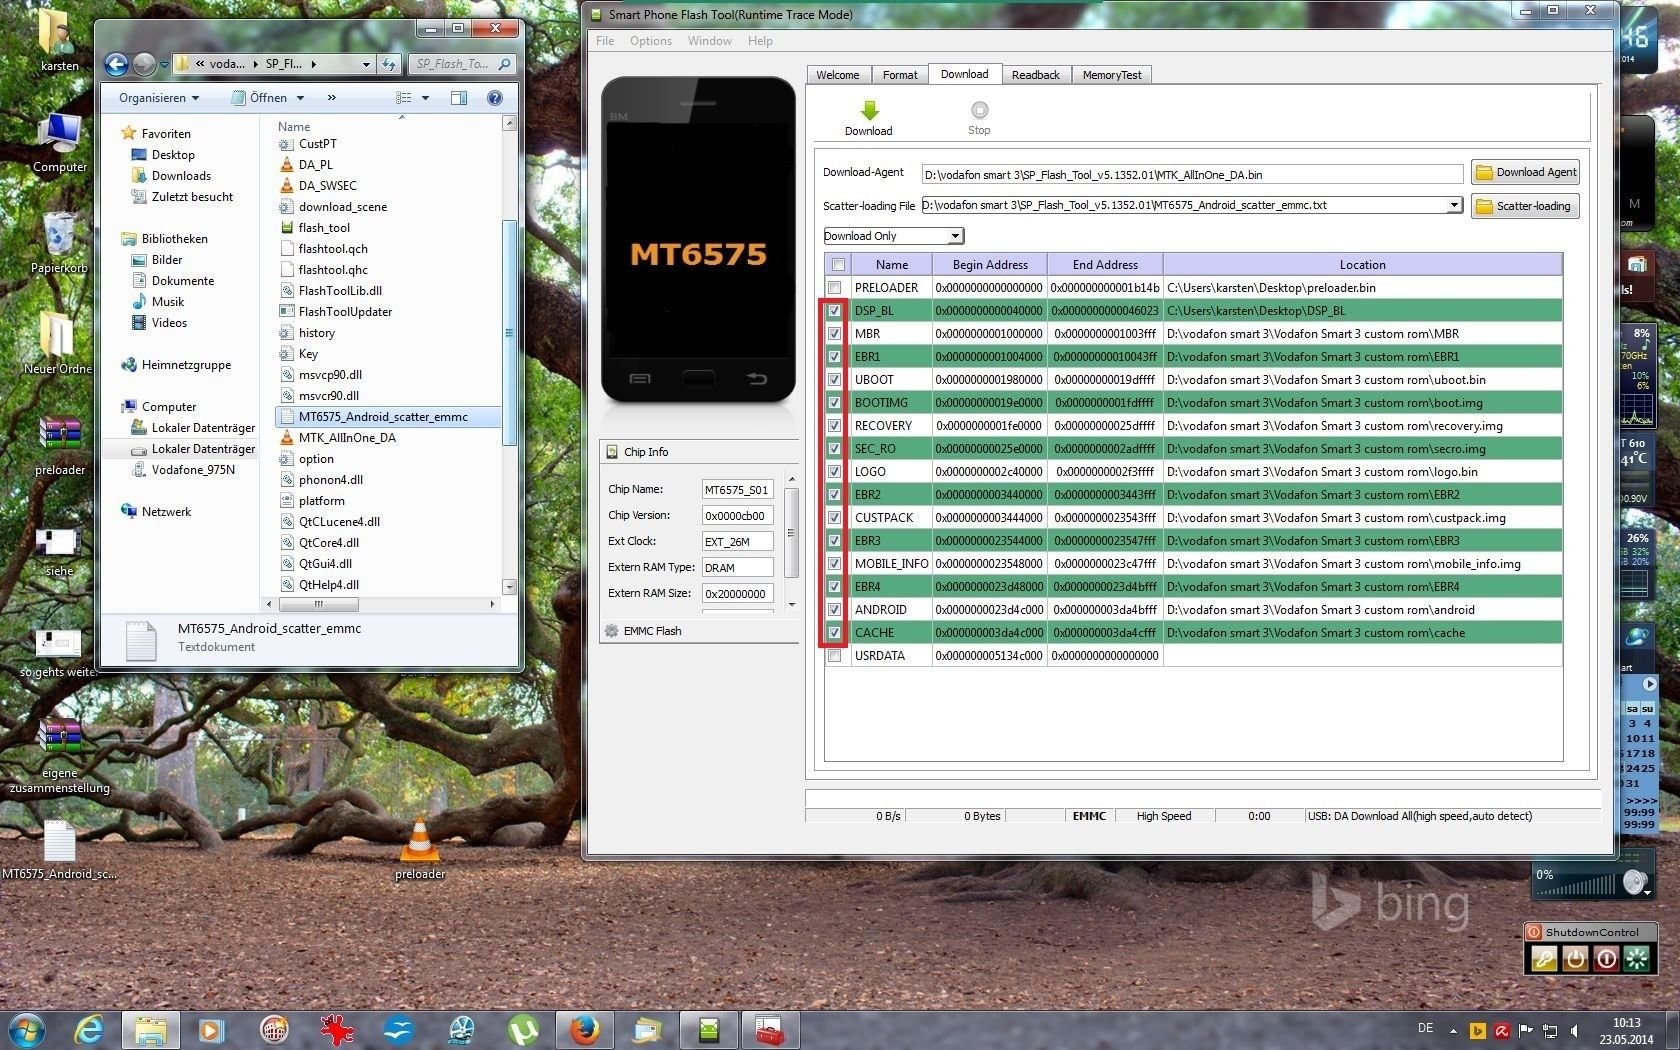The width and height of the screenshot is (1680, 1050).
Task: Sort table by Location header
Action: 1362,265
